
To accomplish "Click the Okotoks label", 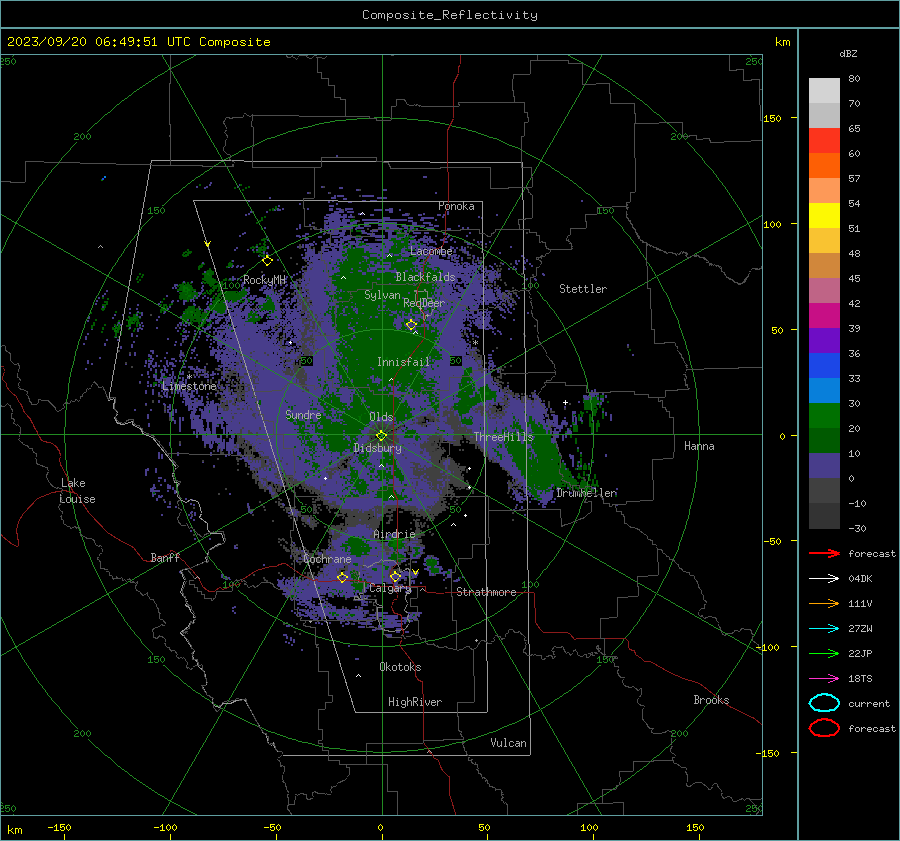I will click(400, 666).
